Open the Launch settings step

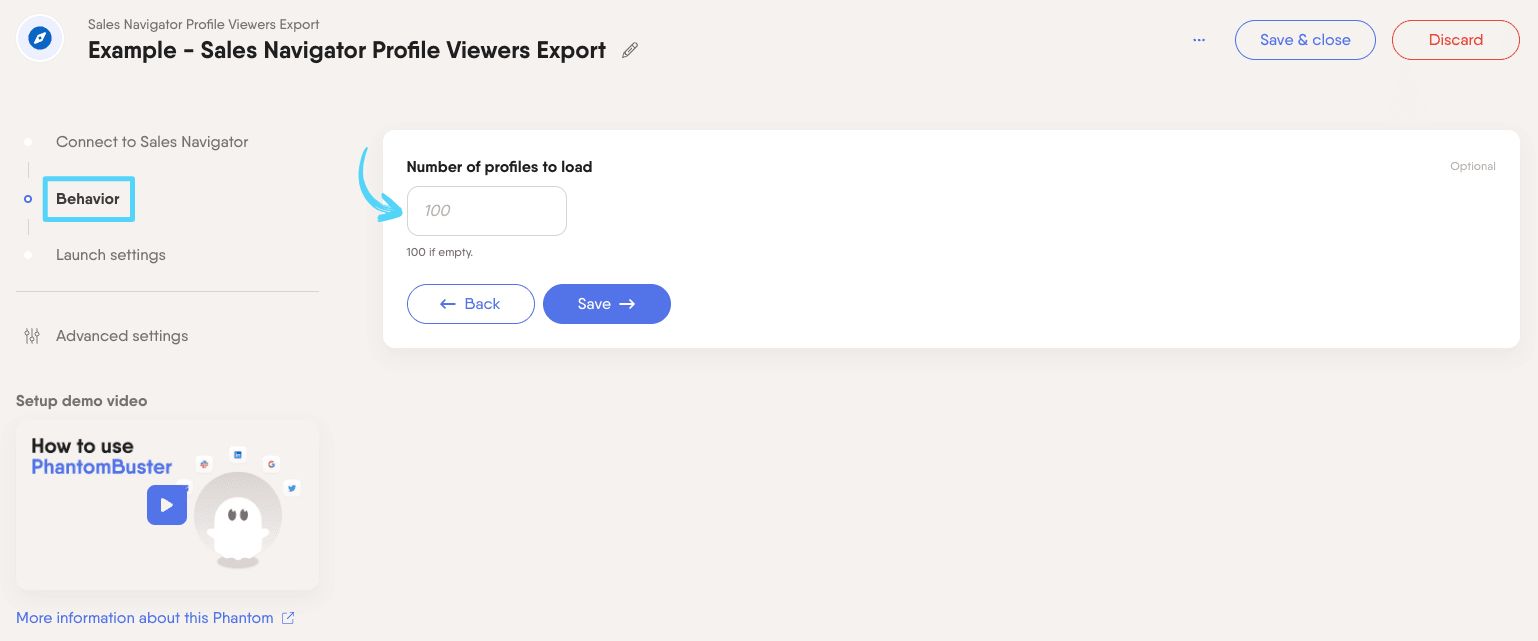click(x=111, y=255)
